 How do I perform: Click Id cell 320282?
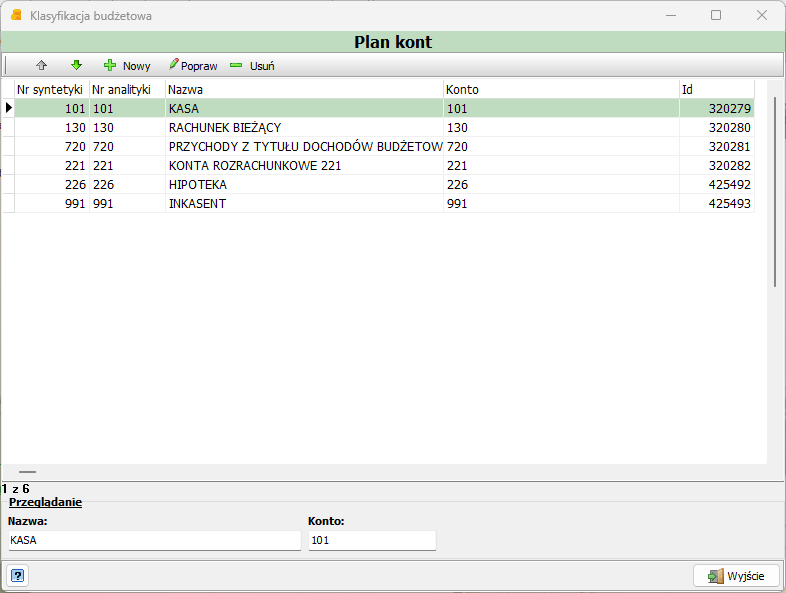(717, 165)
